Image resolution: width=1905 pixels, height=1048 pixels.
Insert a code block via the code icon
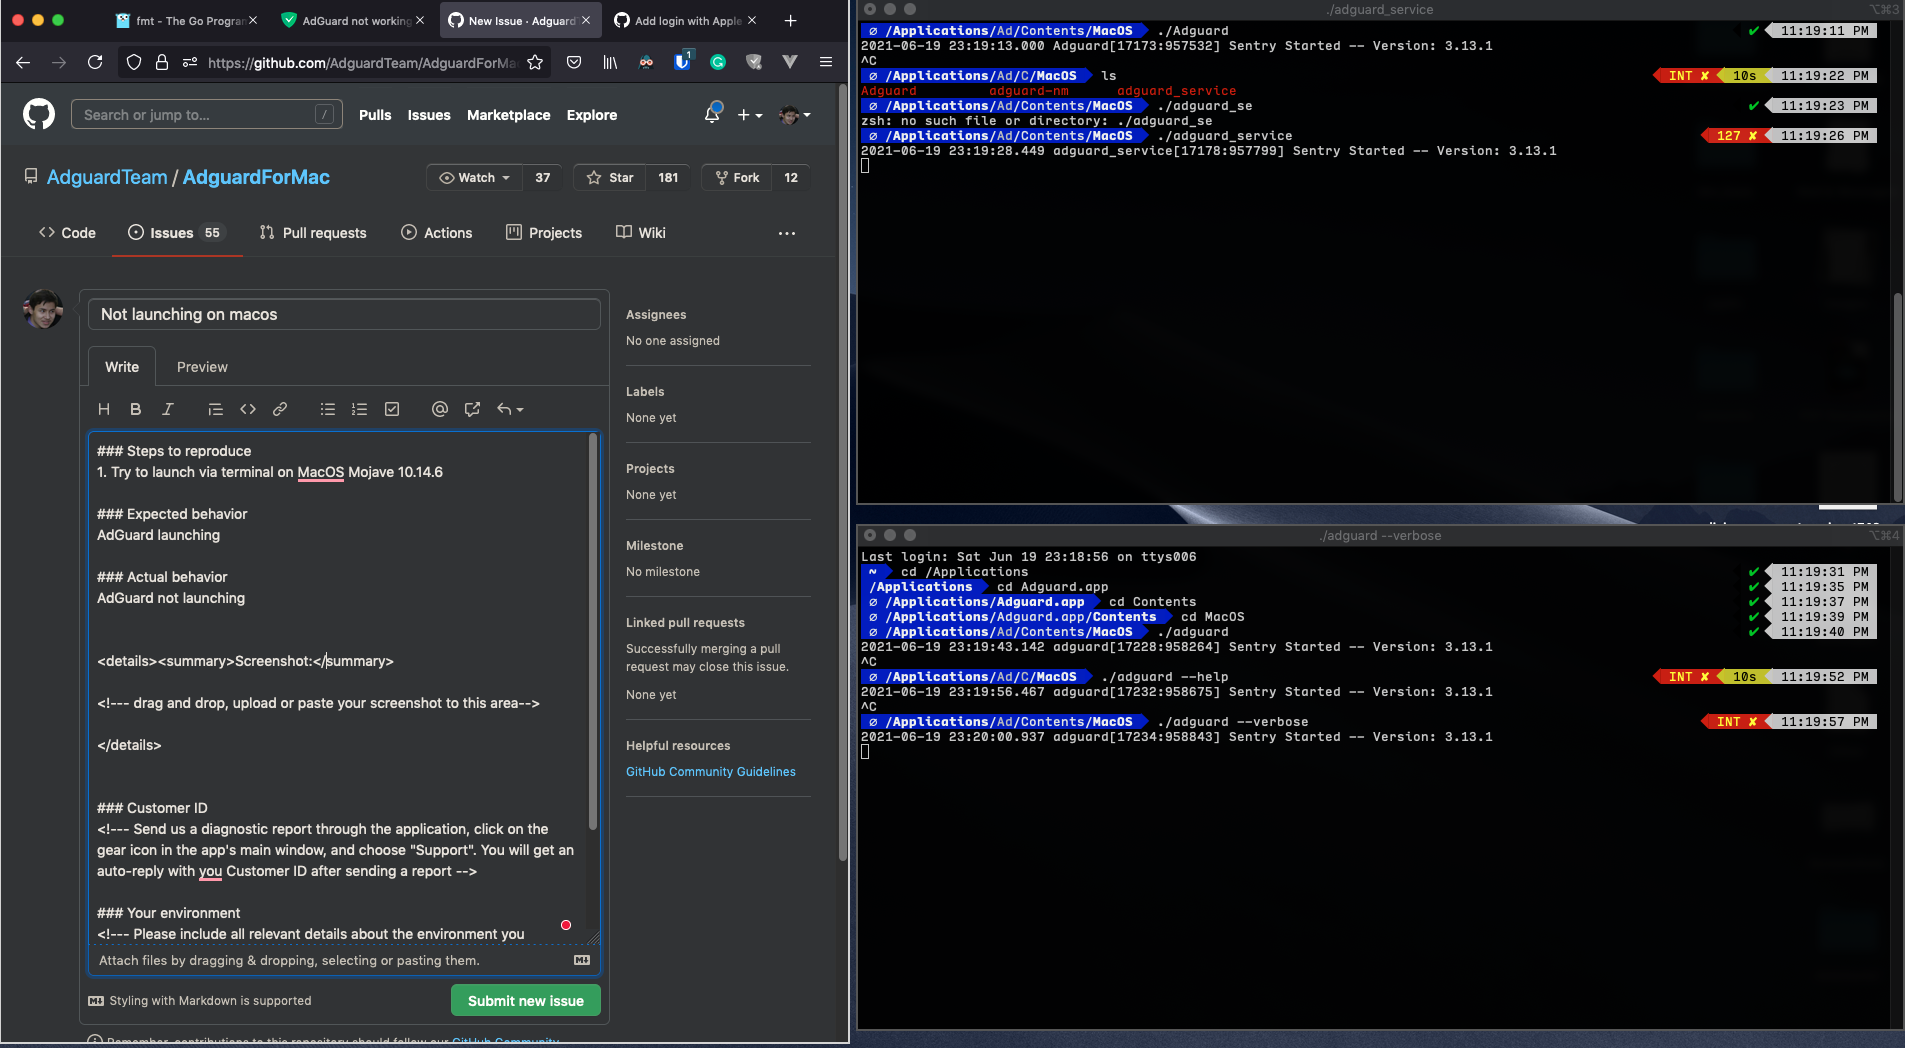pyautogui.click(x=248, y=409)
